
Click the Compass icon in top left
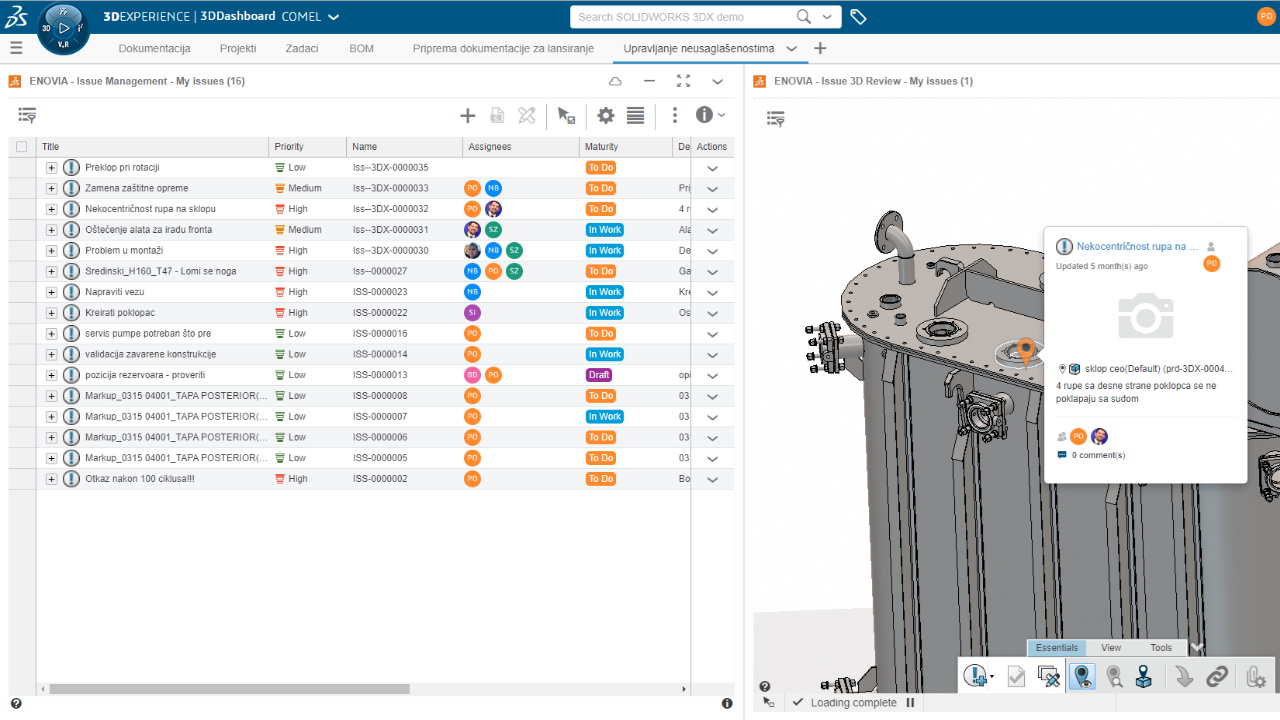click(x=63, y=30)
